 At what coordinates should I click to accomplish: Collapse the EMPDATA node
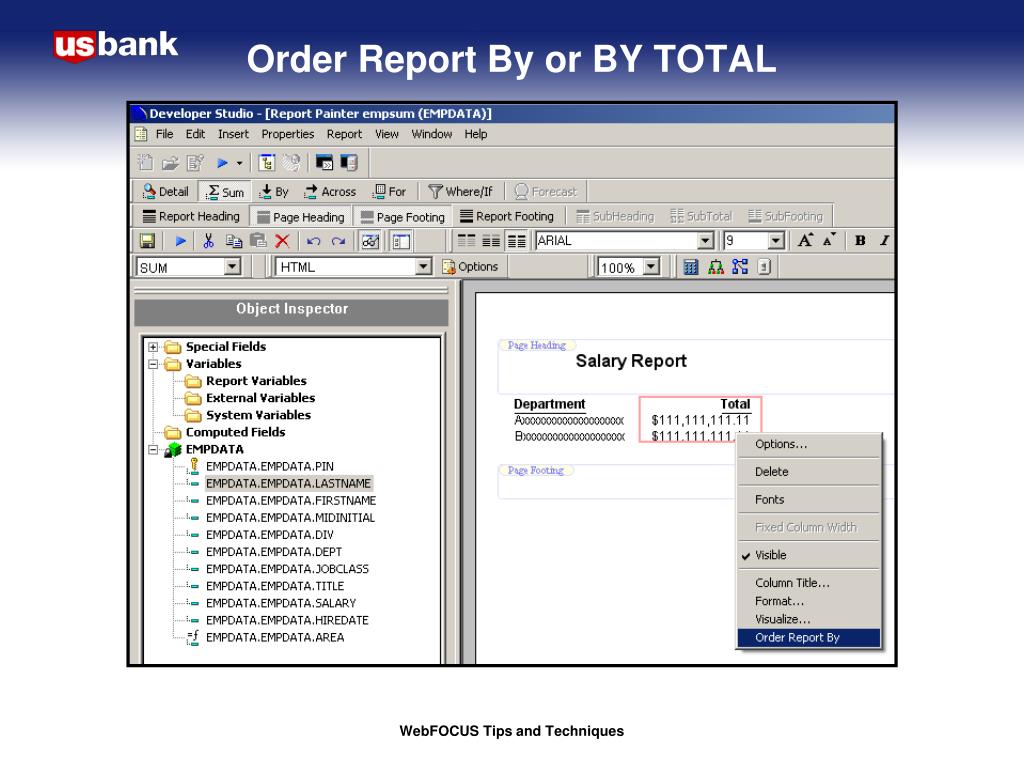click(153, 449)
